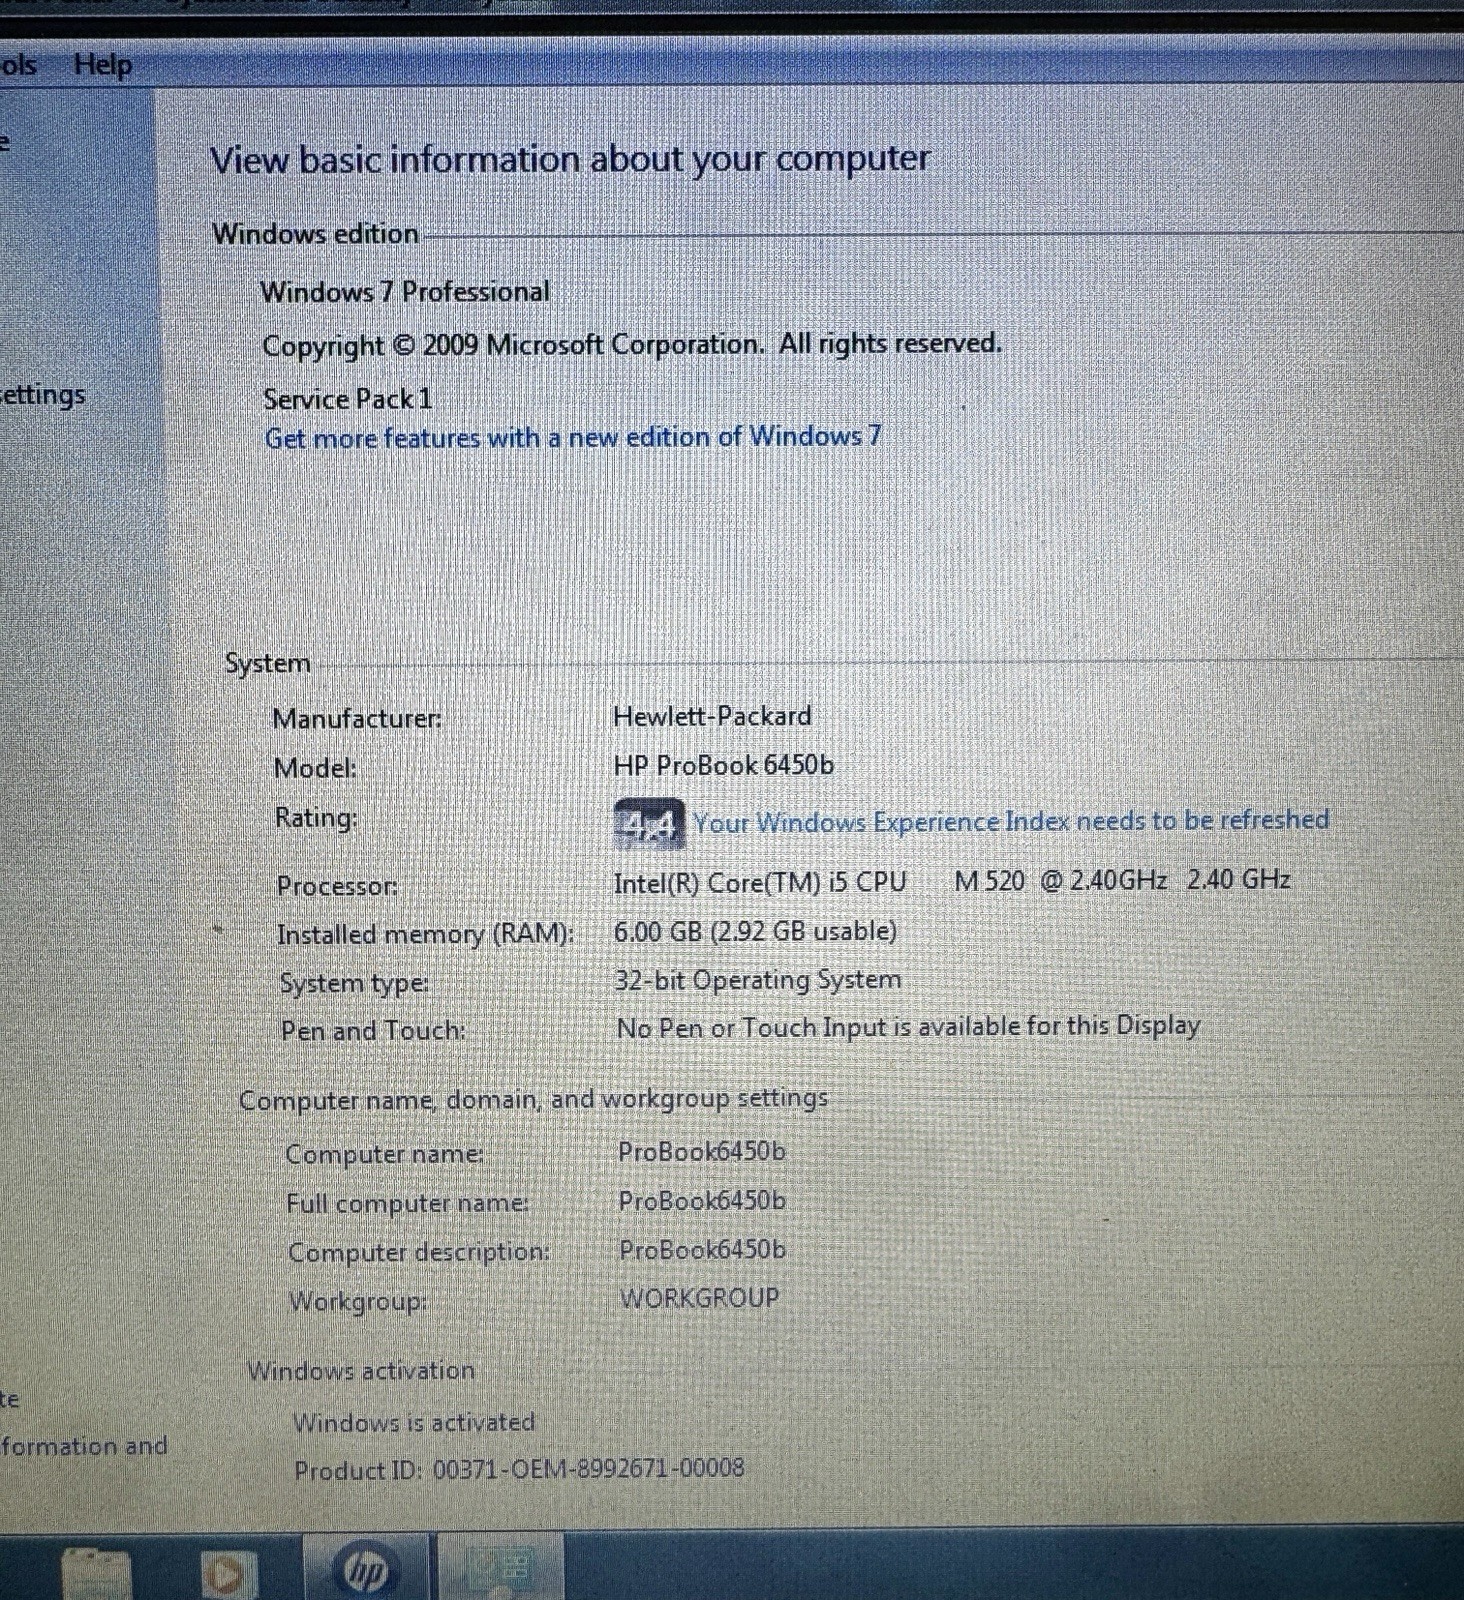This screenshot has height=1600, width=1464.
Task: Click the Information and sidebar link at bottom left
Action: (x=84, y=1446)
